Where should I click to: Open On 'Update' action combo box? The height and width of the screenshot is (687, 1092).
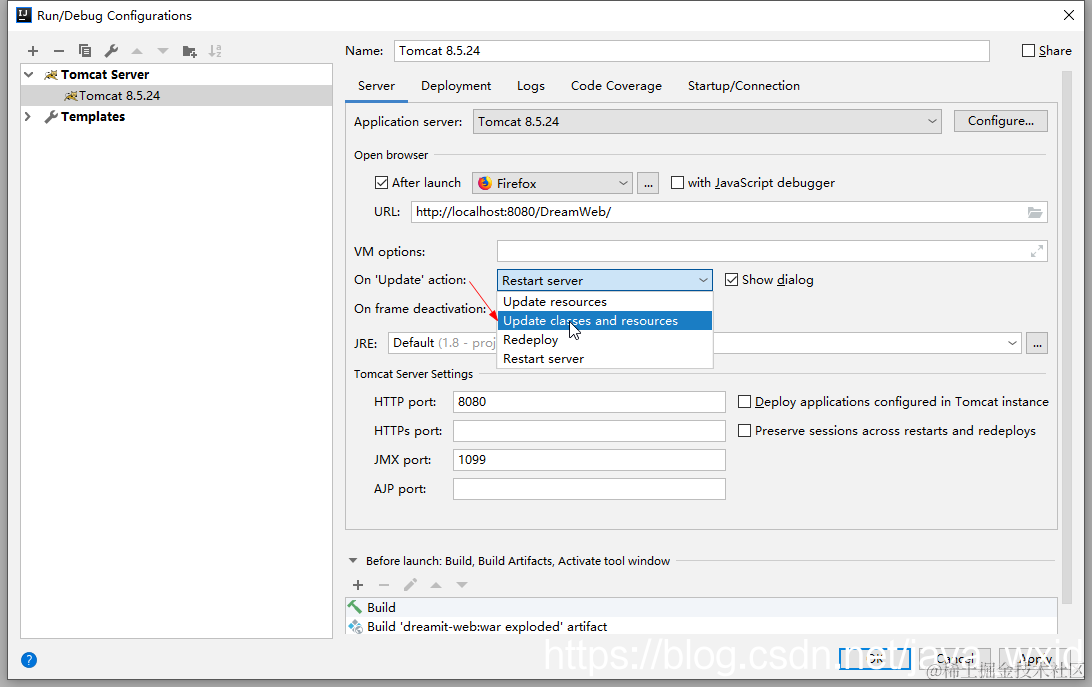604,280
